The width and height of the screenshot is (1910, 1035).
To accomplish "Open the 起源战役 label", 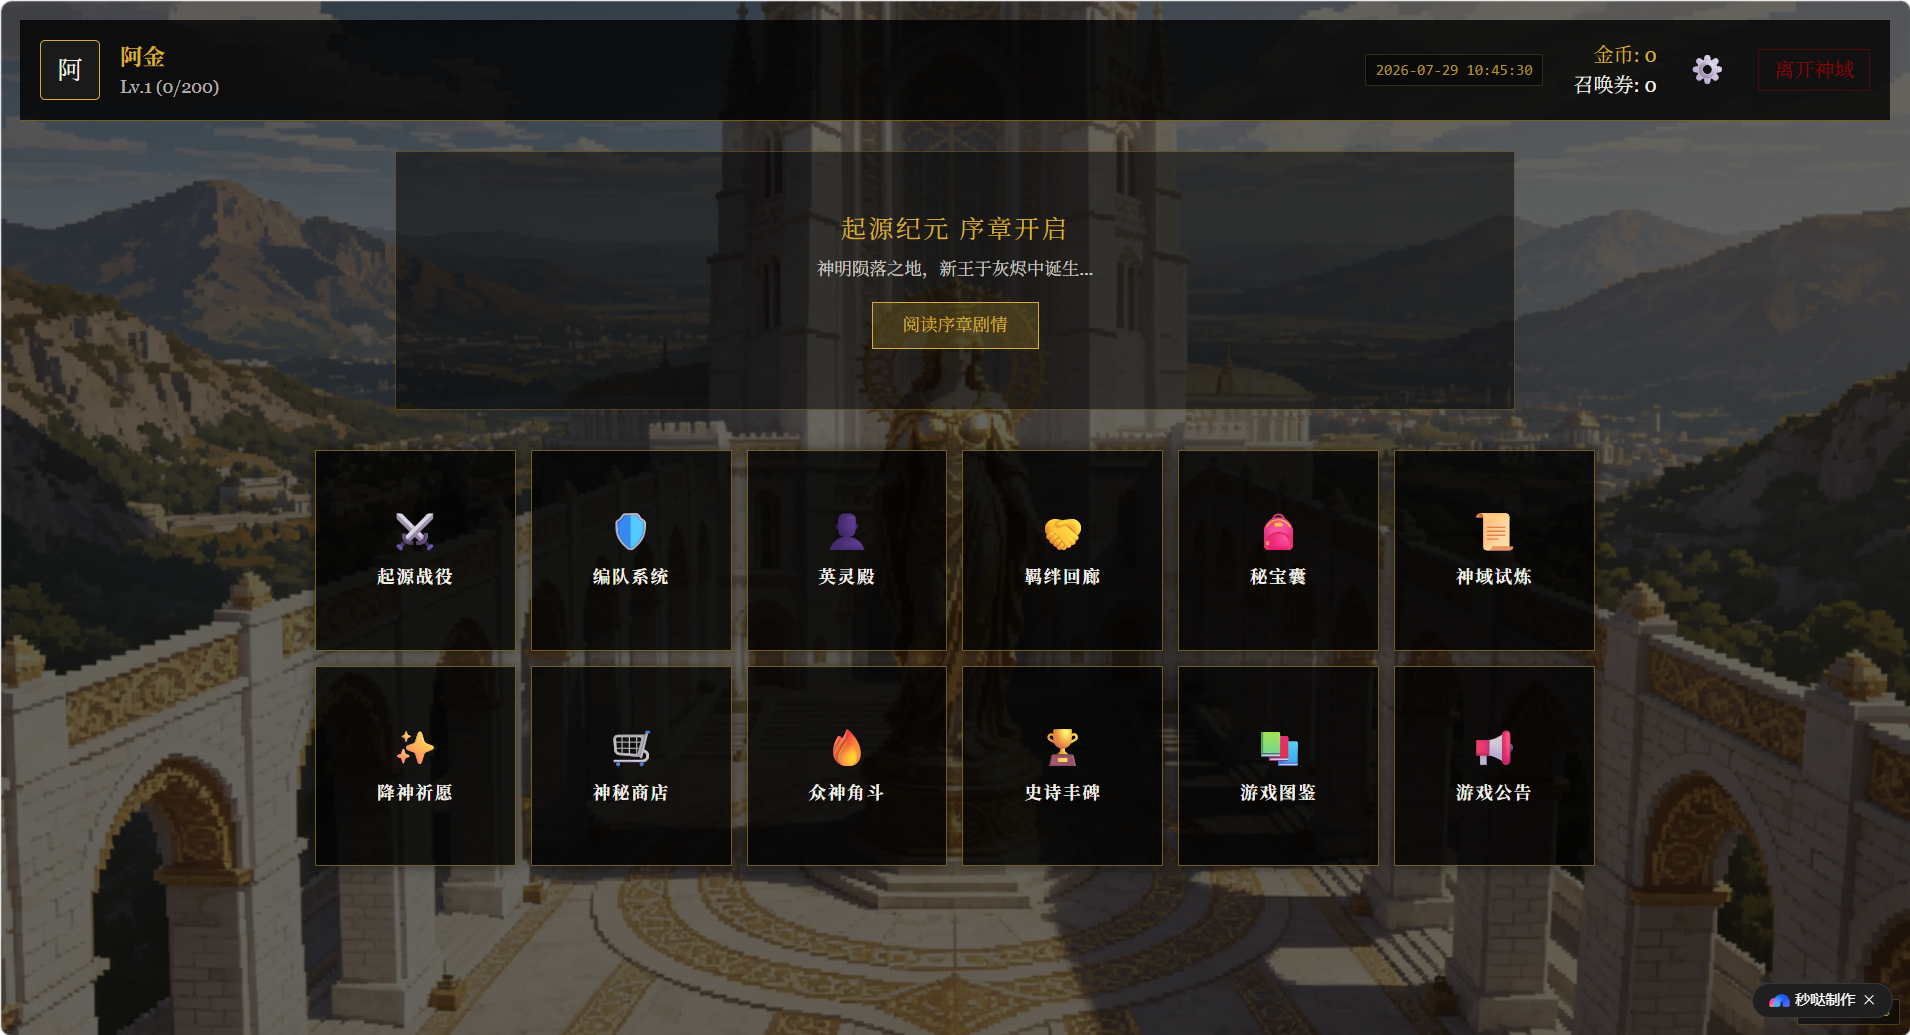I will 414,577.
